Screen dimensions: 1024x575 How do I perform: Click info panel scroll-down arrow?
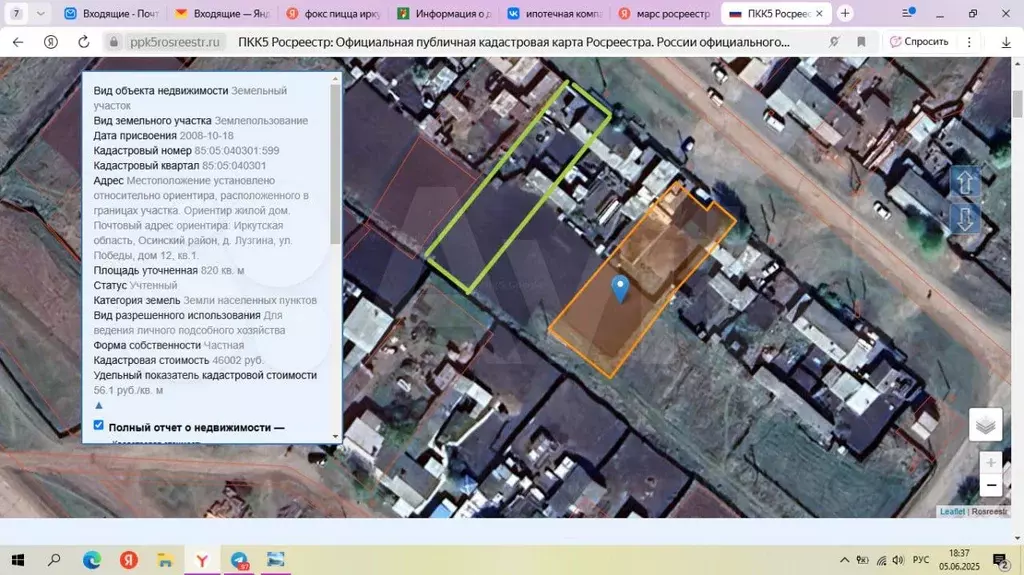coord(336,436)
